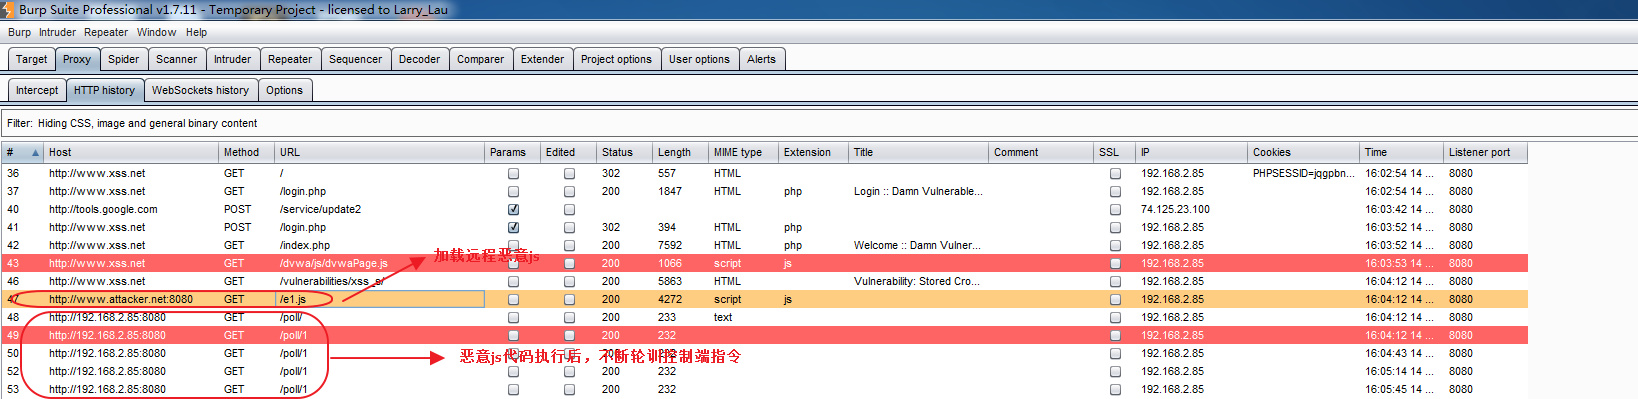The height and width of the screenshot is (399, 1638).
Task: Switch to the Extender tab
Action: 543,59
